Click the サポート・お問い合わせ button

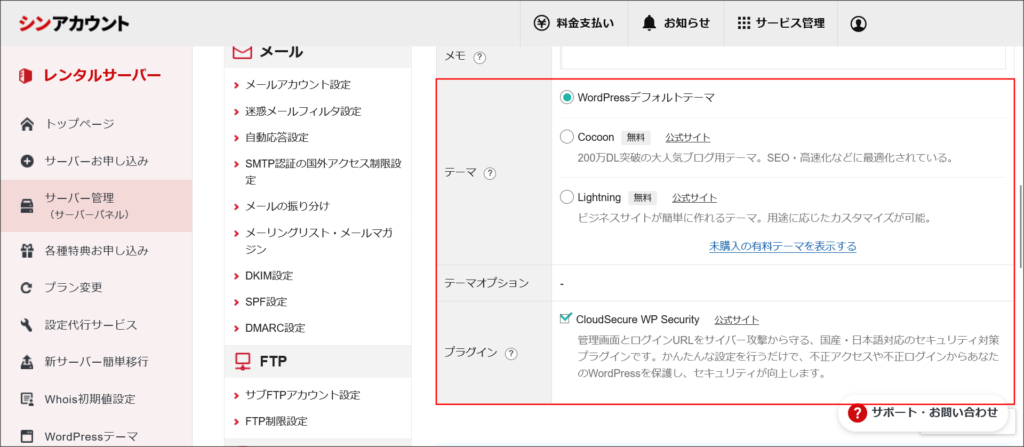click(923, 412)
